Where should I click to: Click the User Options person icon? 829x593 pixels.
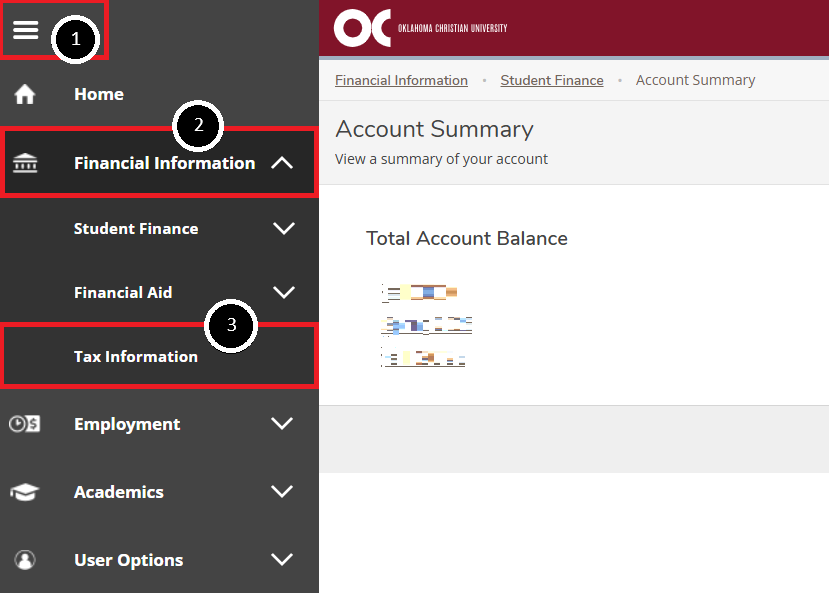(25, 560)
